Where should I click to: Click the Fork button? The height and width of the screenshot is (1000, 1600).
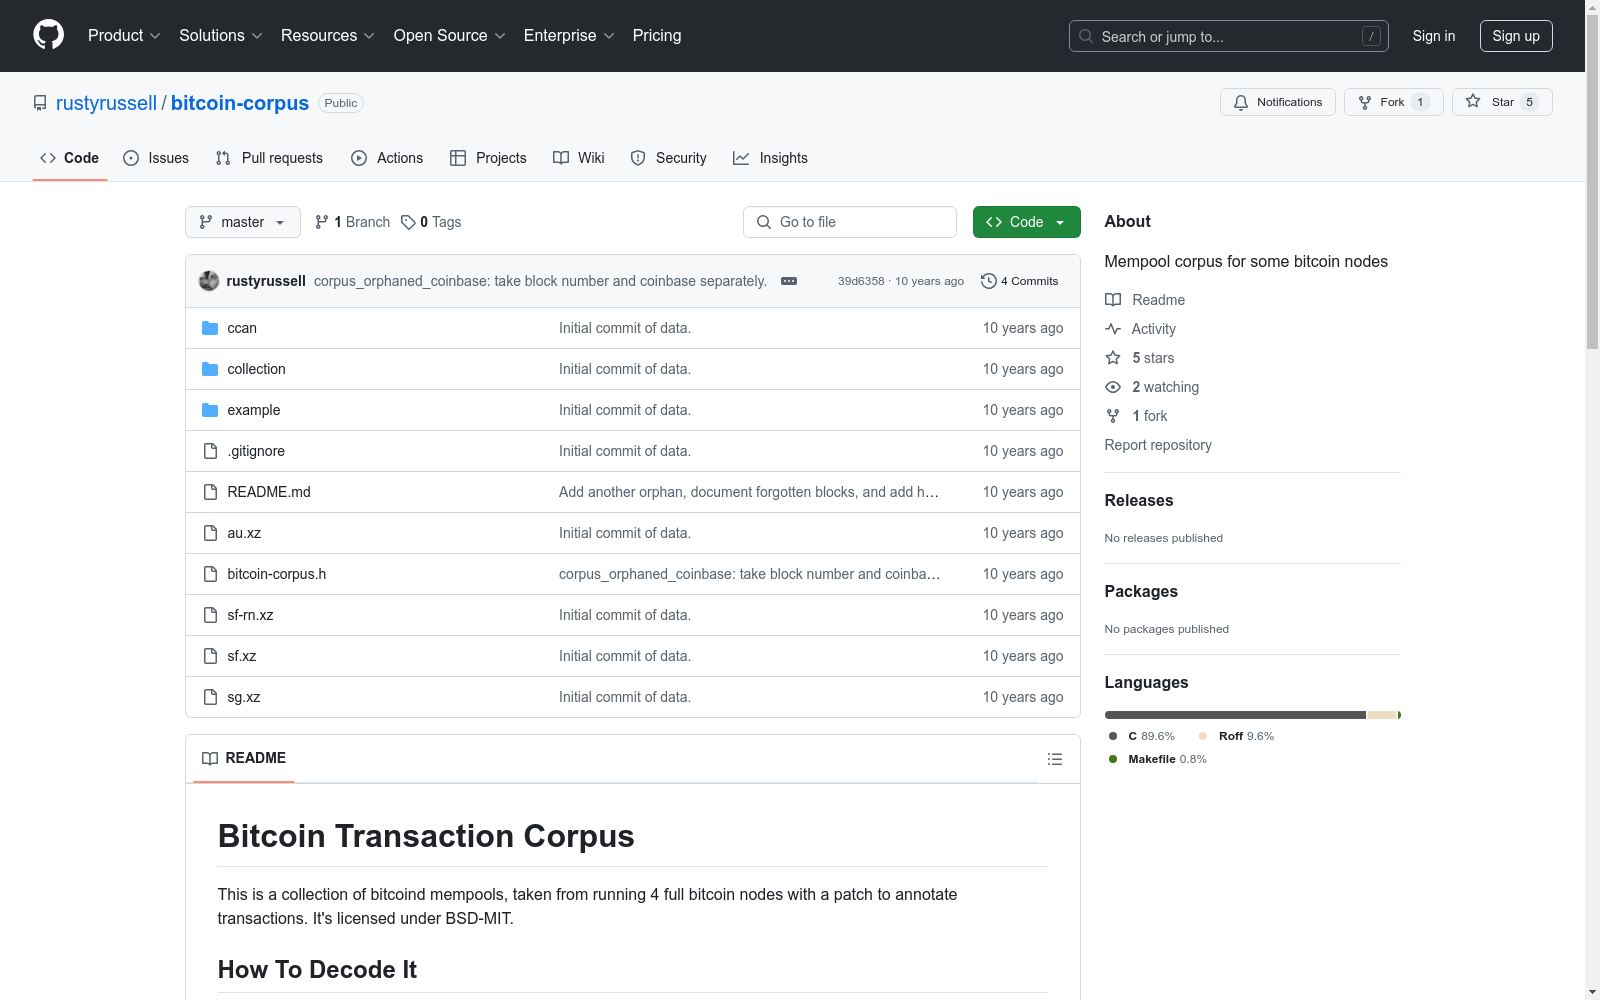click(x=1394, y=102)
